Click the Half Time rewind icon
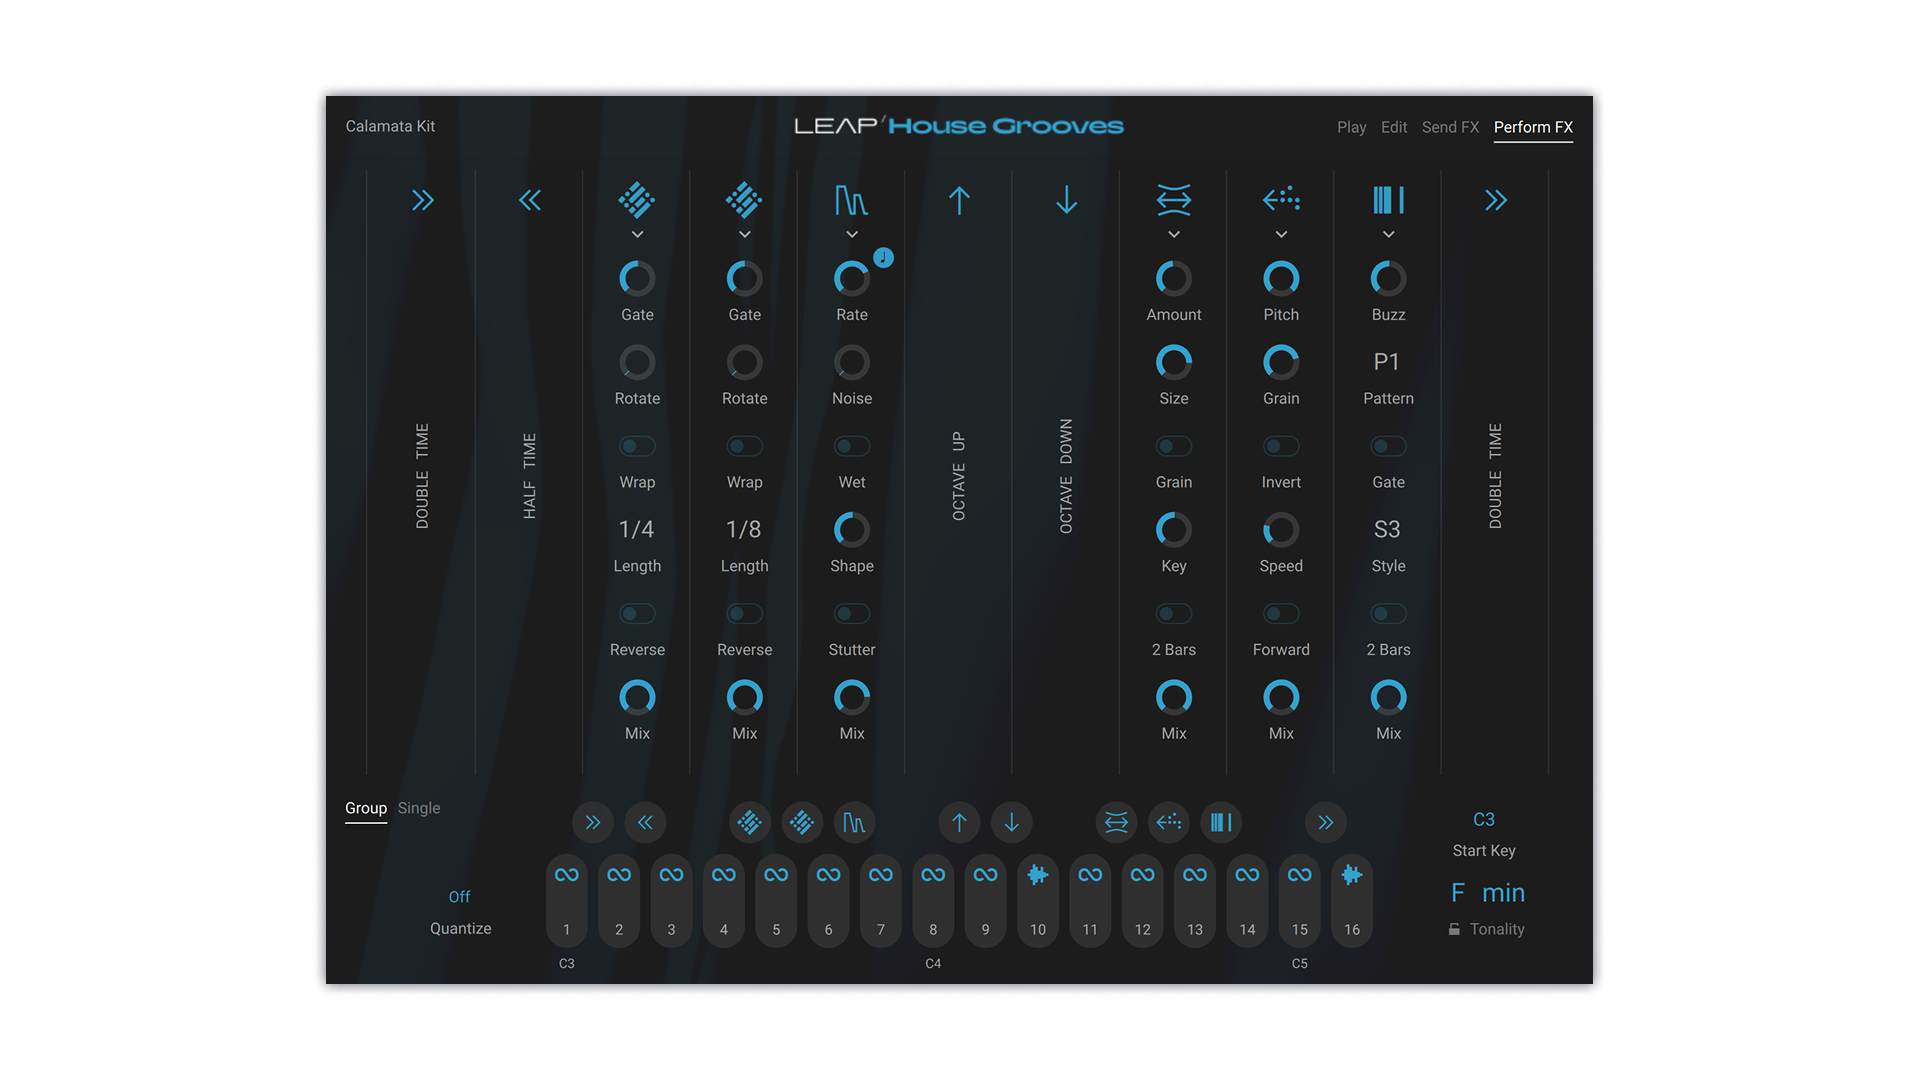This screenshot has width=1920, height=1080. click(x=530, y=201)
